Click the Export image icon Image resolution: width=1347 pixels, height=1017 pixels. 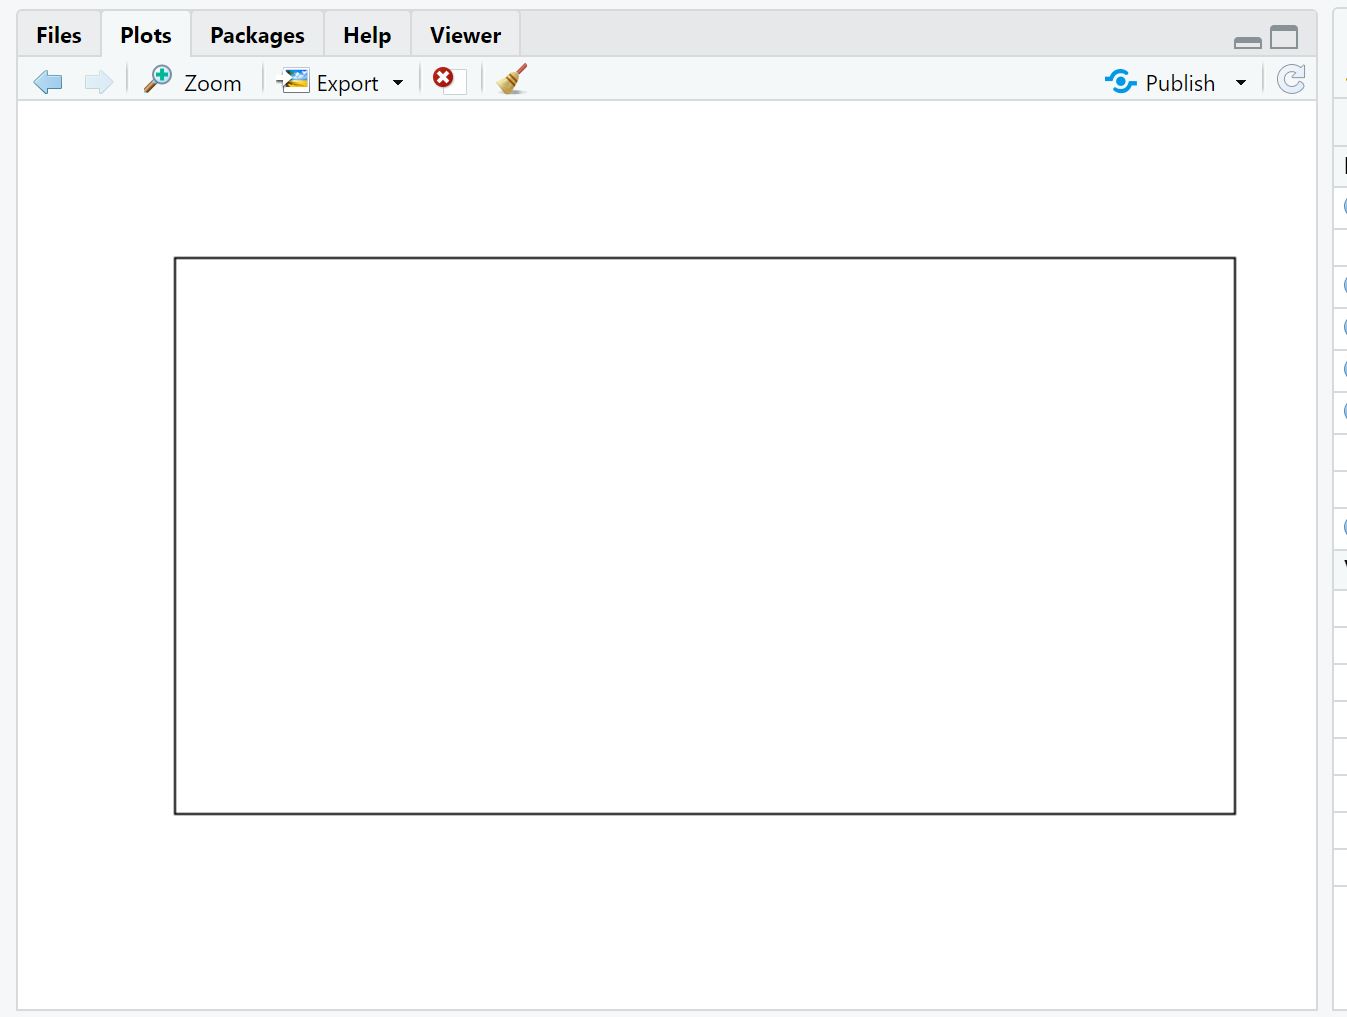click(293, 80)
